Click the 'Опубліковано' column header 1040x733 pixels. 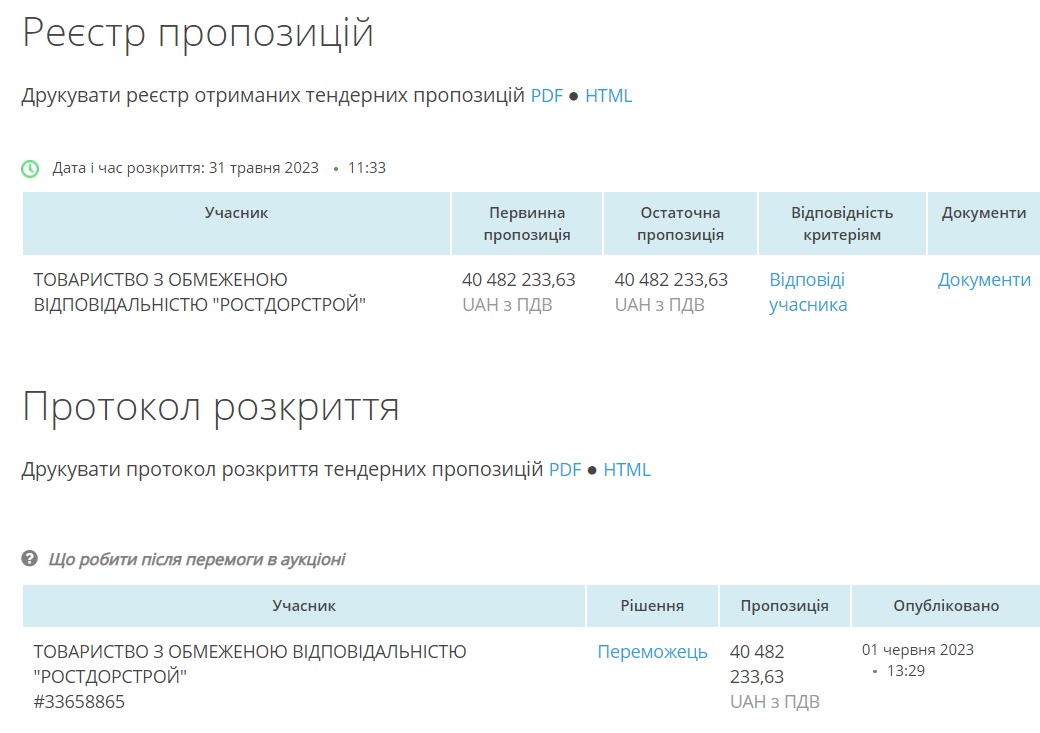coord(946,606)
